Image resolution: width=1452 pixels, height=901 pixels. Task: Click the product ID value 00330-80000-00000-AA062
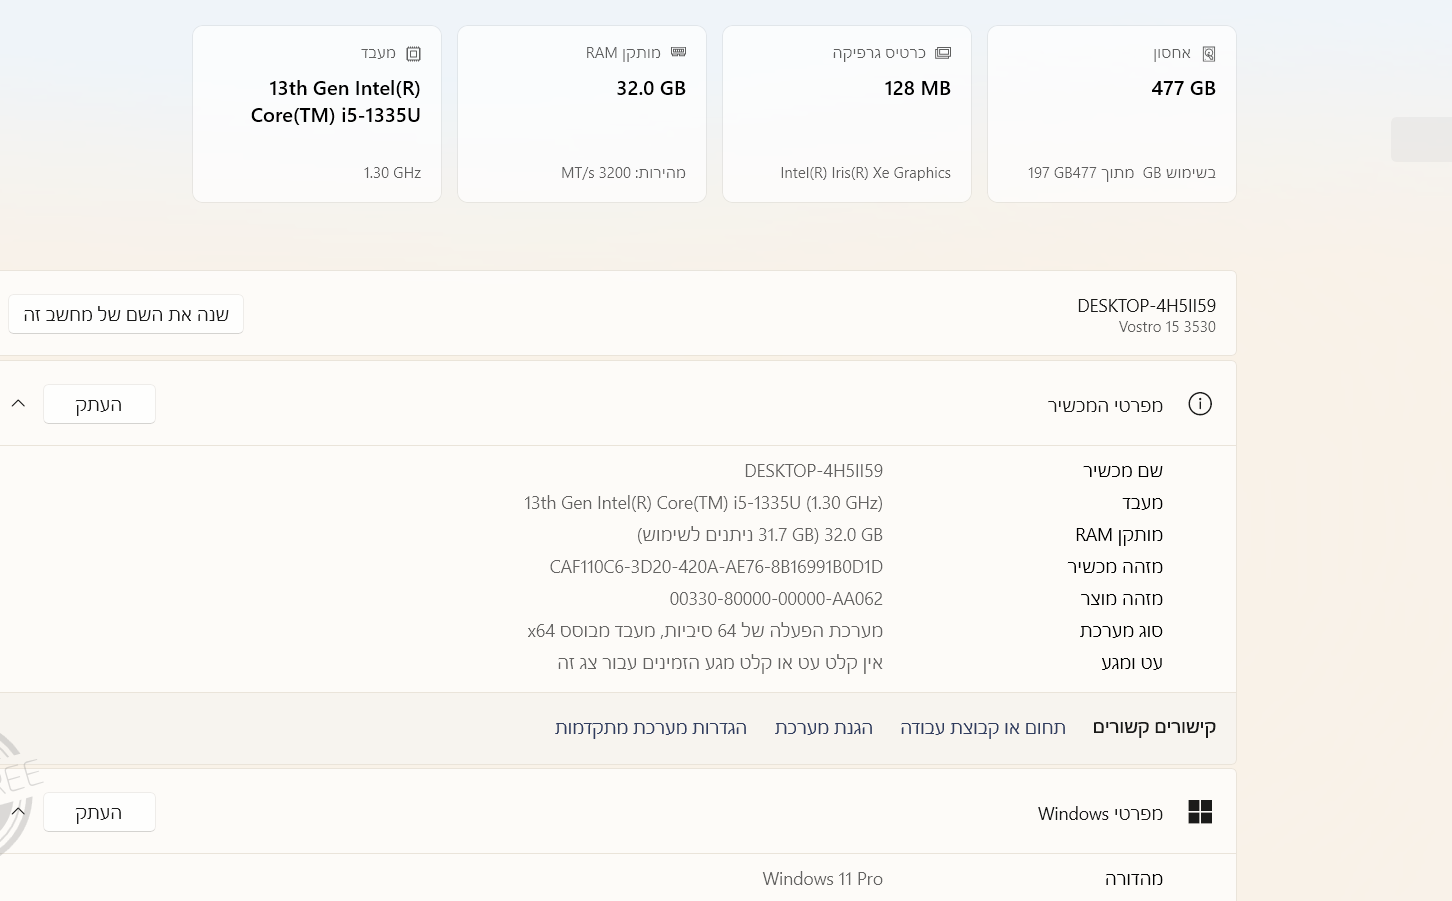(x=776, y=599)
